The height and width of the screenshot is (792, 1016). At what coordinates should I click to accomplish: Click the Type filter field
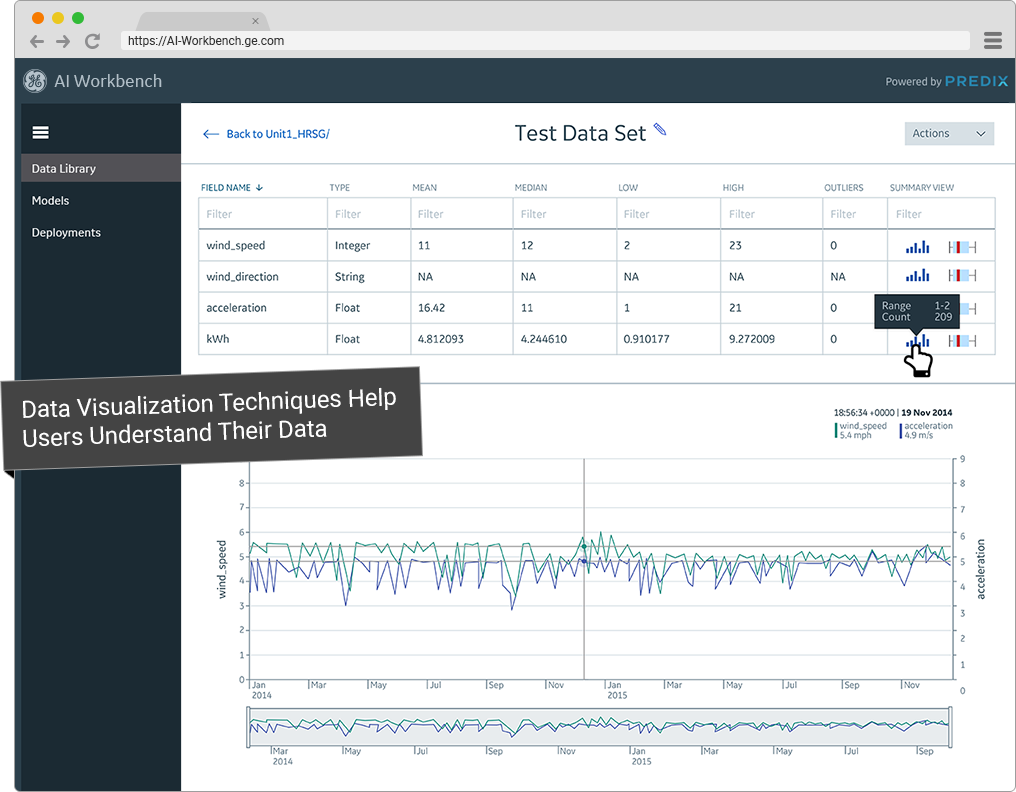click(x=369, y=214)
